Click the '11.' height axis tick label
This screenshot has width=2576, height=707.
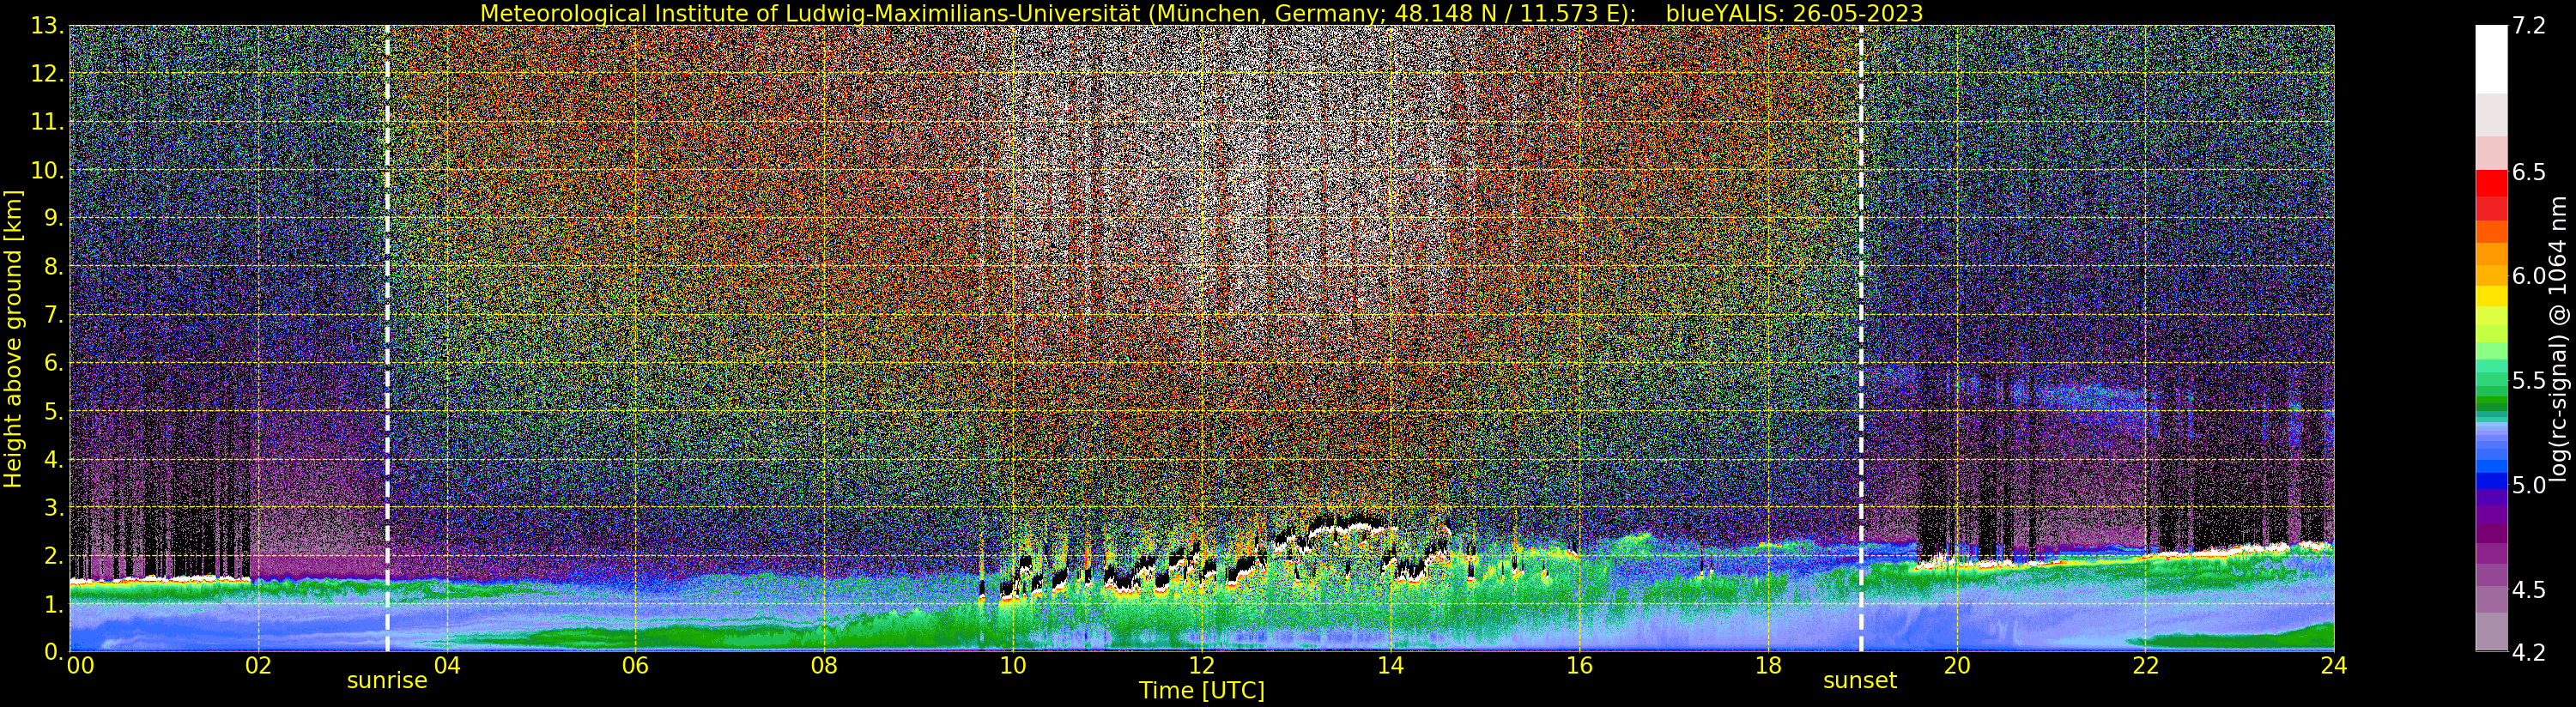click(47, 122)
